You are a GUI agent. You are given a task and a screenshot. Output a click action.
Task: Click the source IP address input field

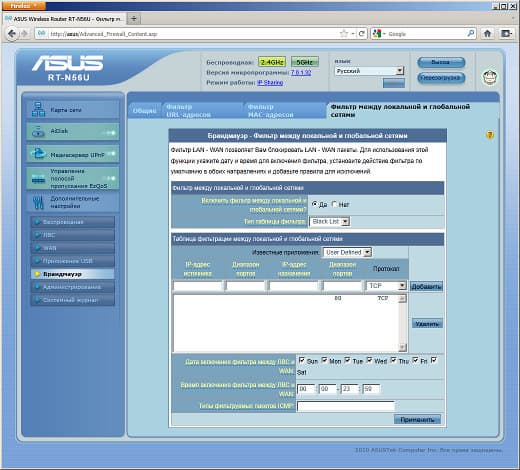pos(198,286)
